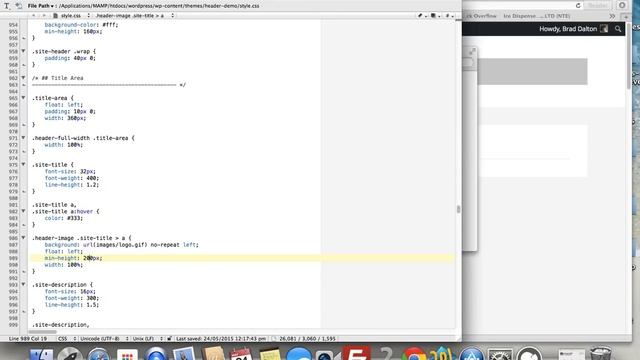Click the end-fold marker at line 991
640x360 pixels.
pyautogui.click(x=23, y=271)
